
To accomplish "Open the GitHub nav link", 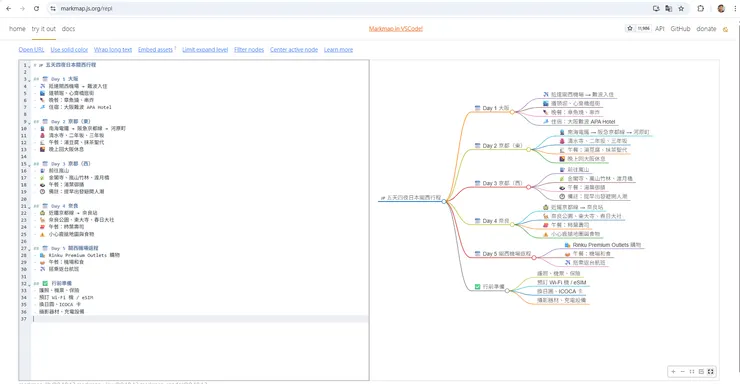I will 681,29.
